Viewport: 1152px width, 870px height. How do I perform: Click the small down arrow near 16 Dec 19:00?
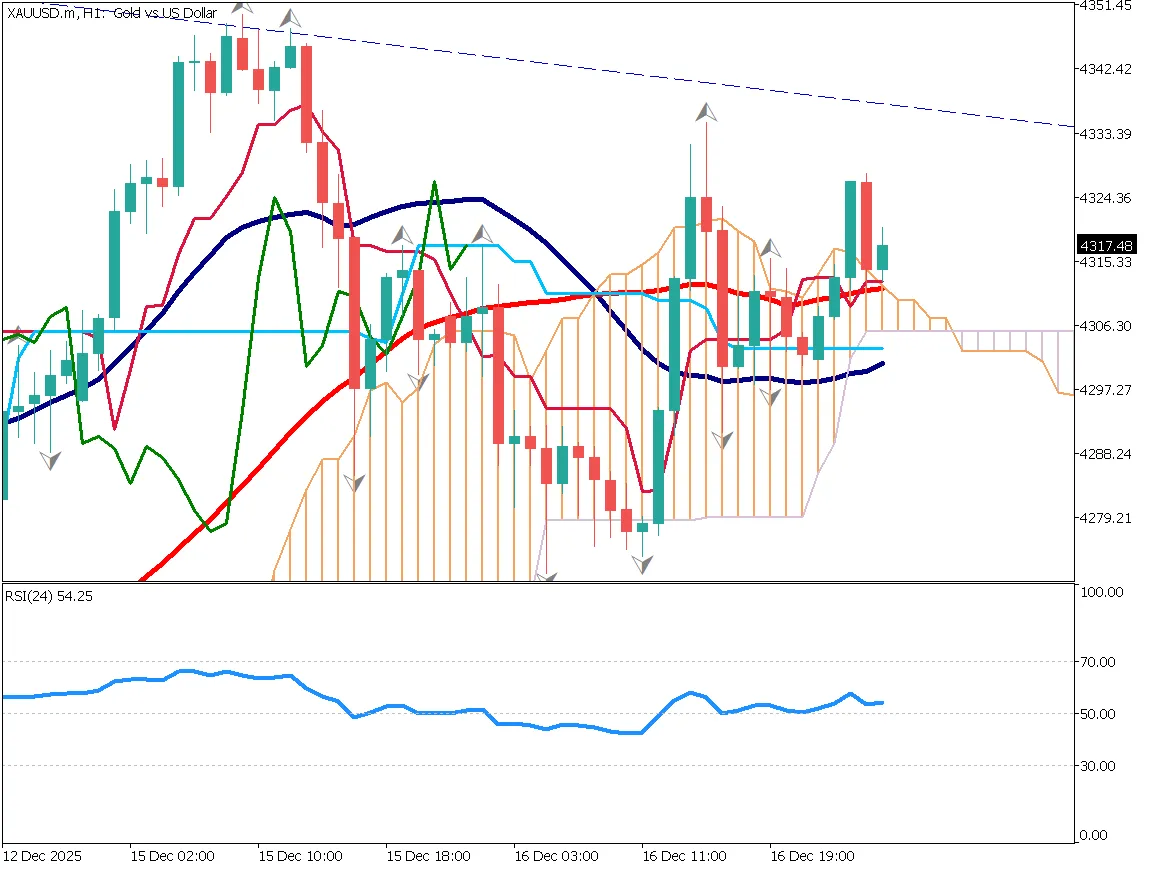click(770, 395)
